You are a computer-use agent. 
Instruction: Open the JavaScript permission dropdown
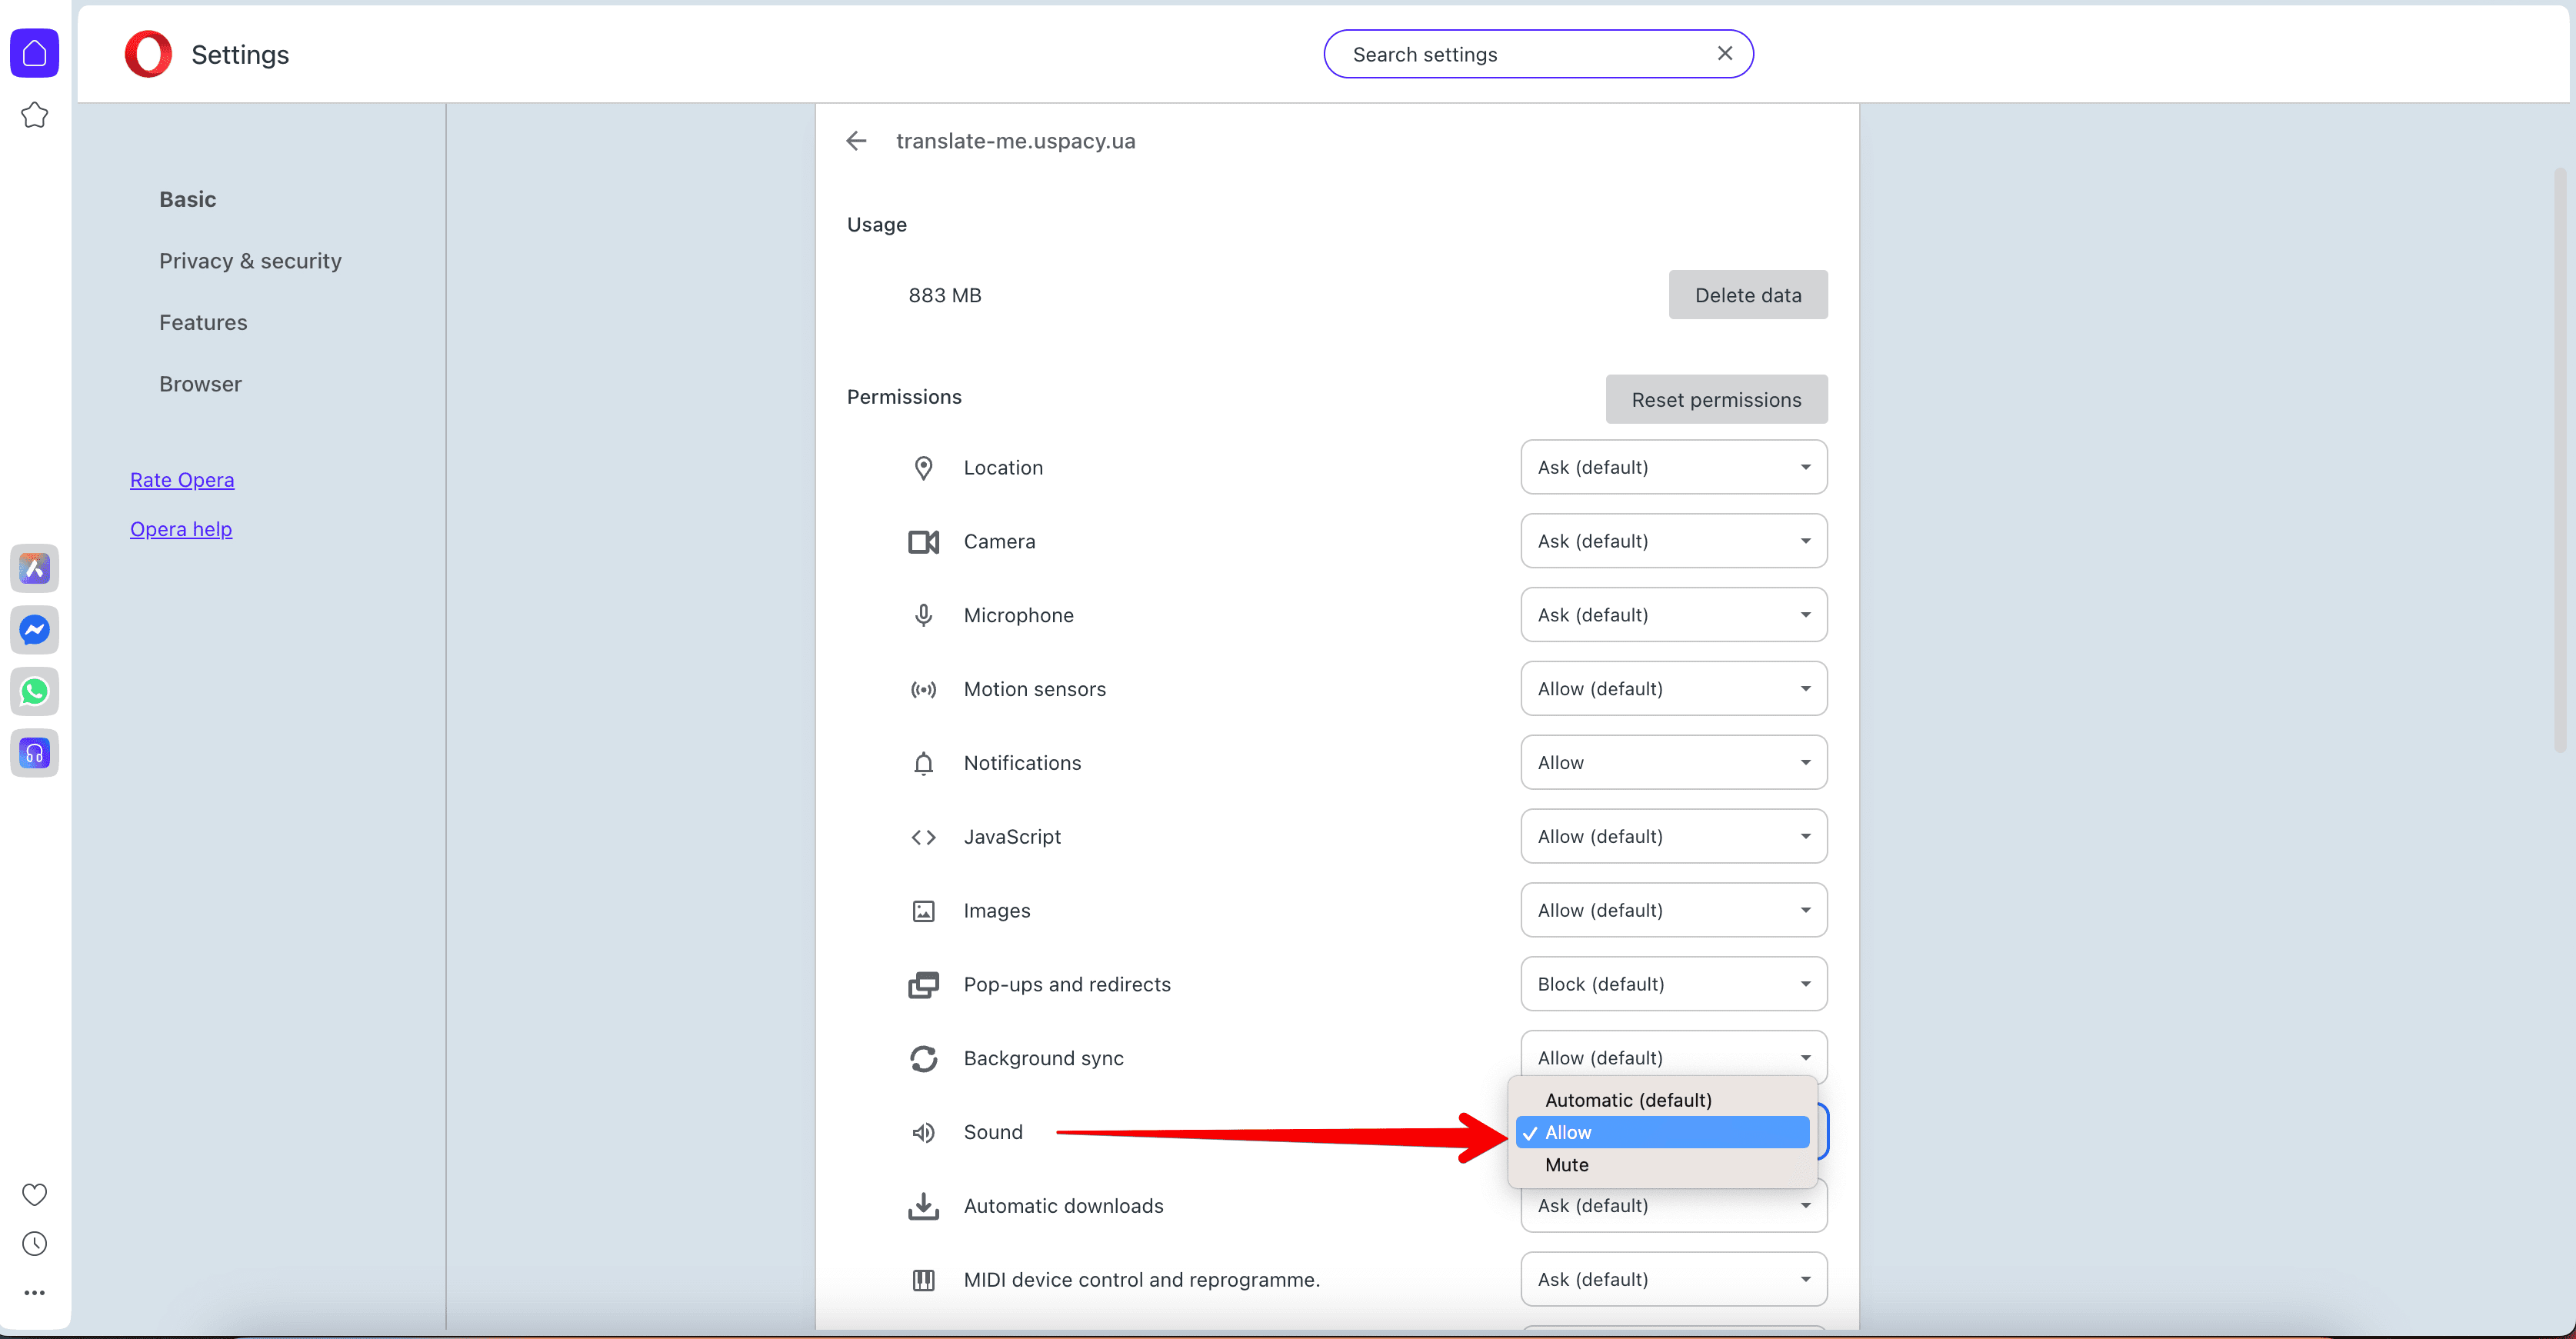pos(1674,836)
